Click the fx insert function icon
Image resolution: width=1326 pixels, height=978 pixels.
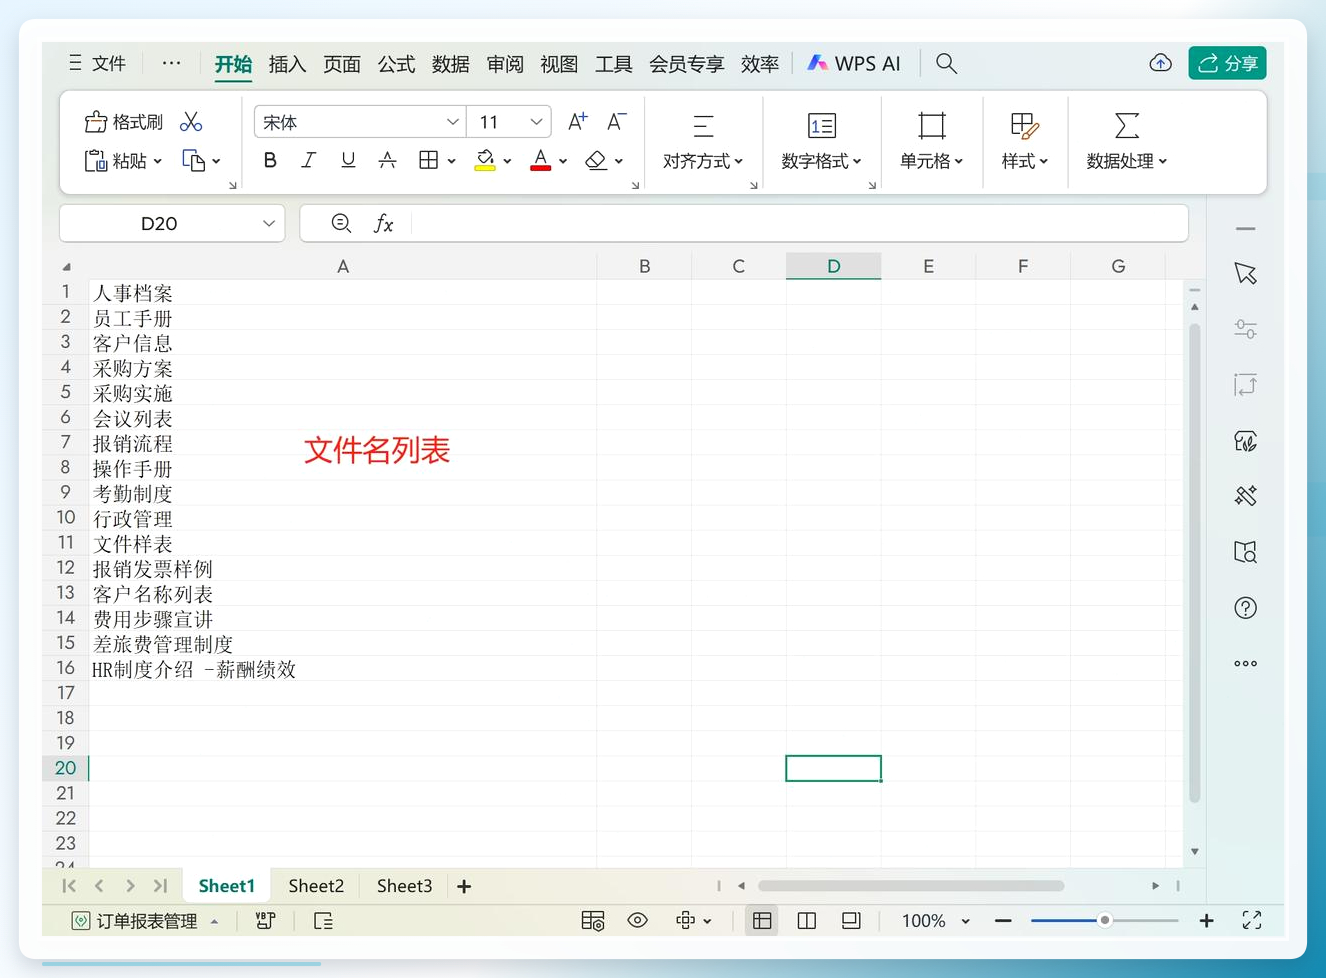384,223
